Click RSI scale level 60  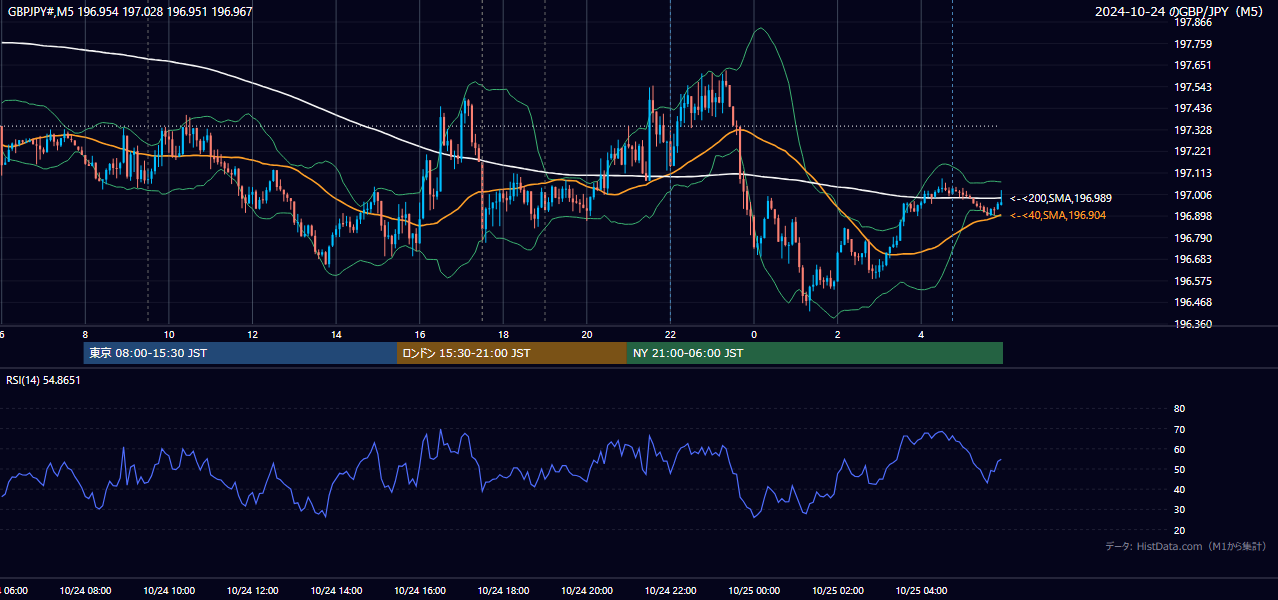[1179, 449]
